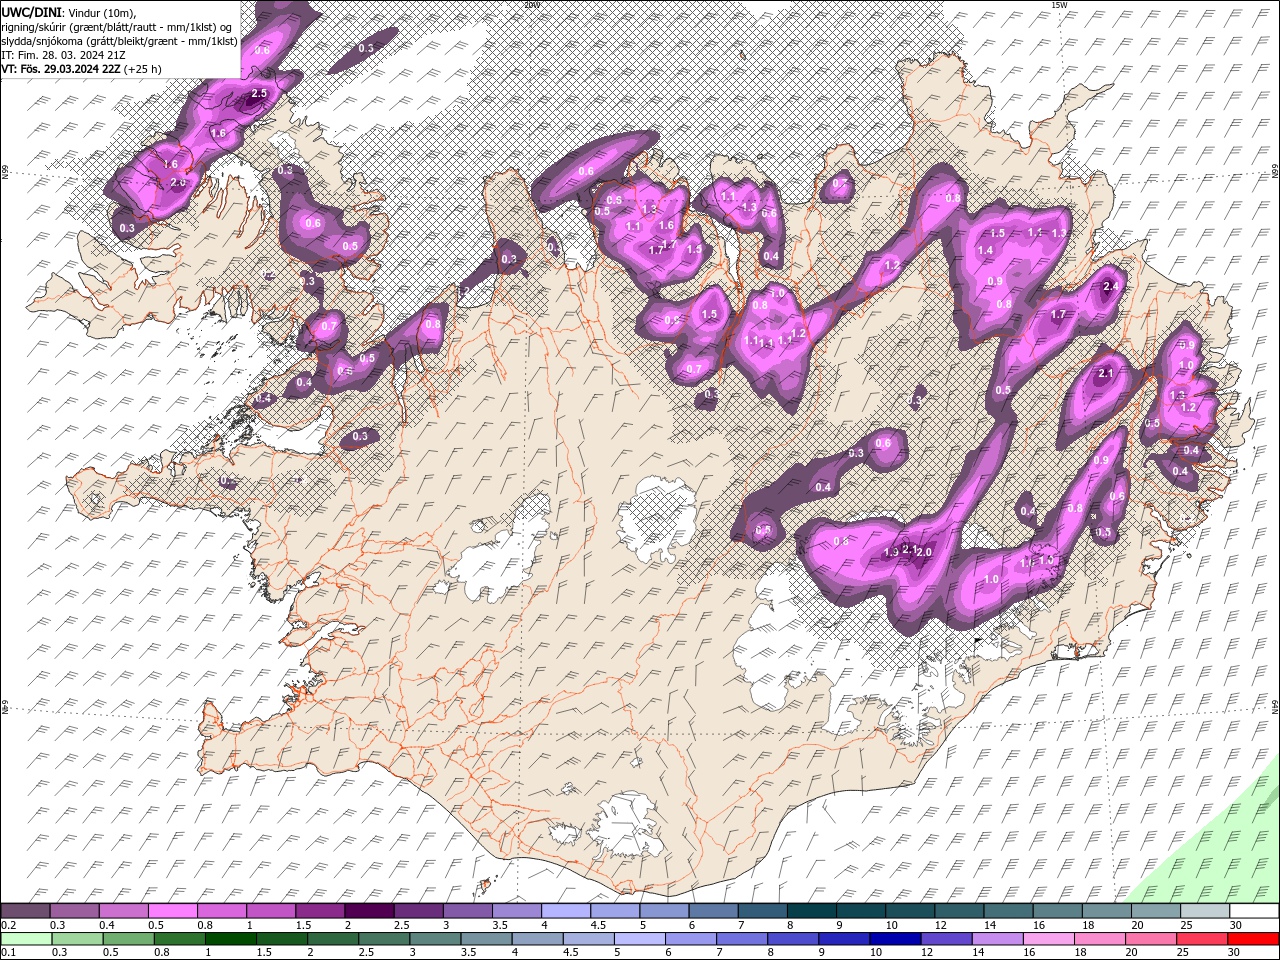Click the '15W' longitude label at top edge
This screenshot has height=960, width=1280.
coord(1058,5)
